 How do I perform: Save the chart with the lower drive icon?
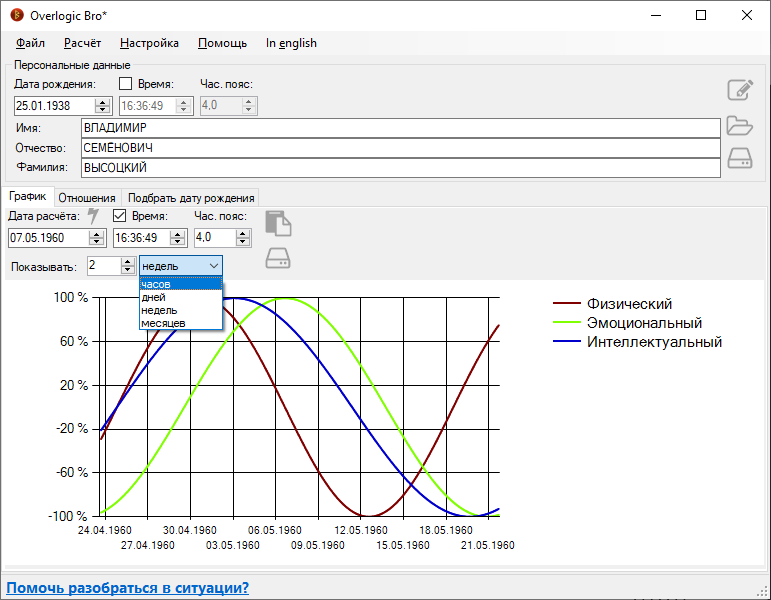278,259
